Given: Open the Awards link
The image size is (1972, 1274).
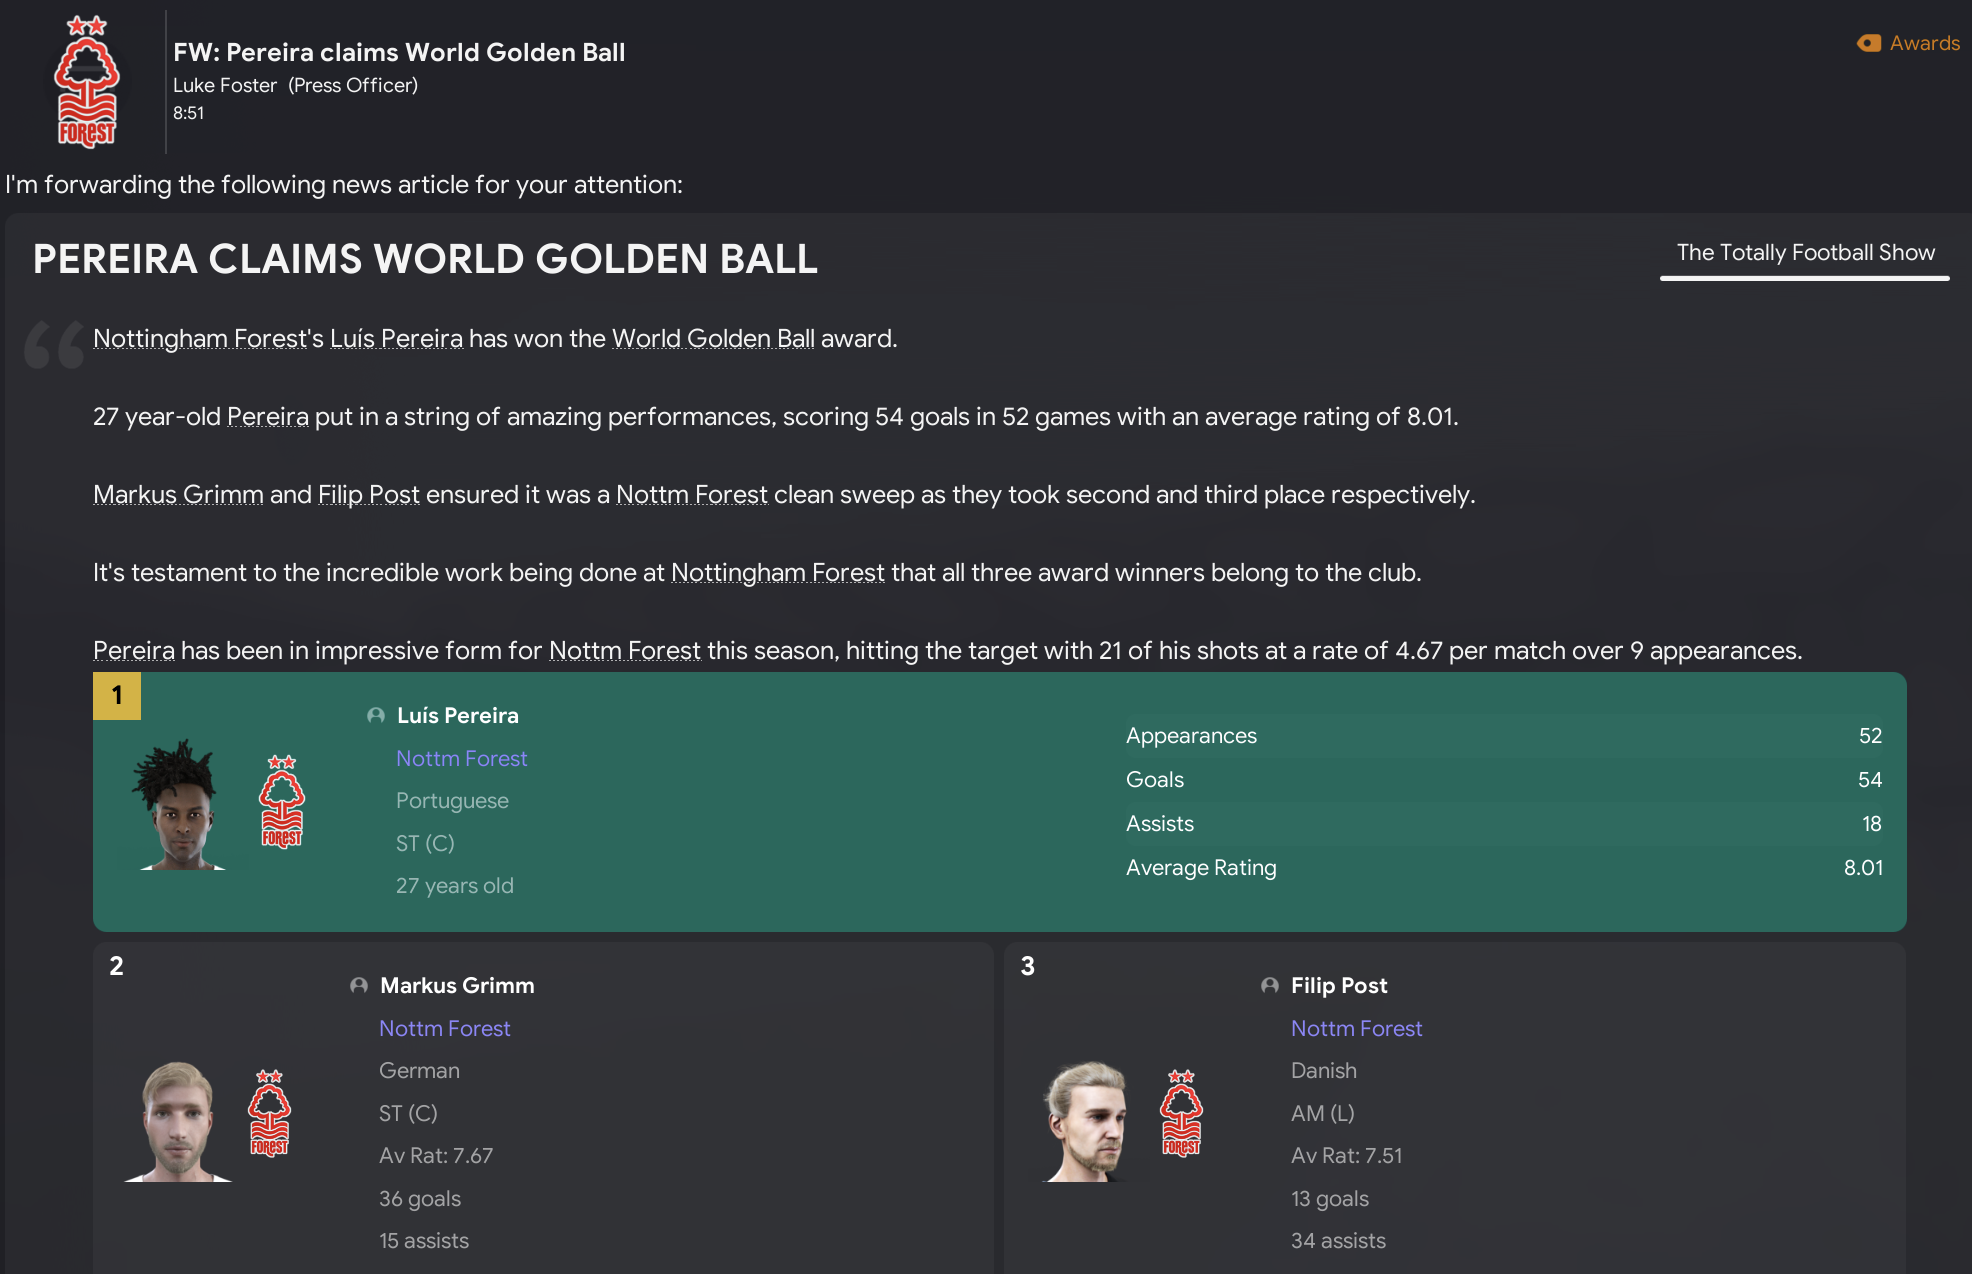Looking at the screenshot, I should click(x=1924, y=43).
